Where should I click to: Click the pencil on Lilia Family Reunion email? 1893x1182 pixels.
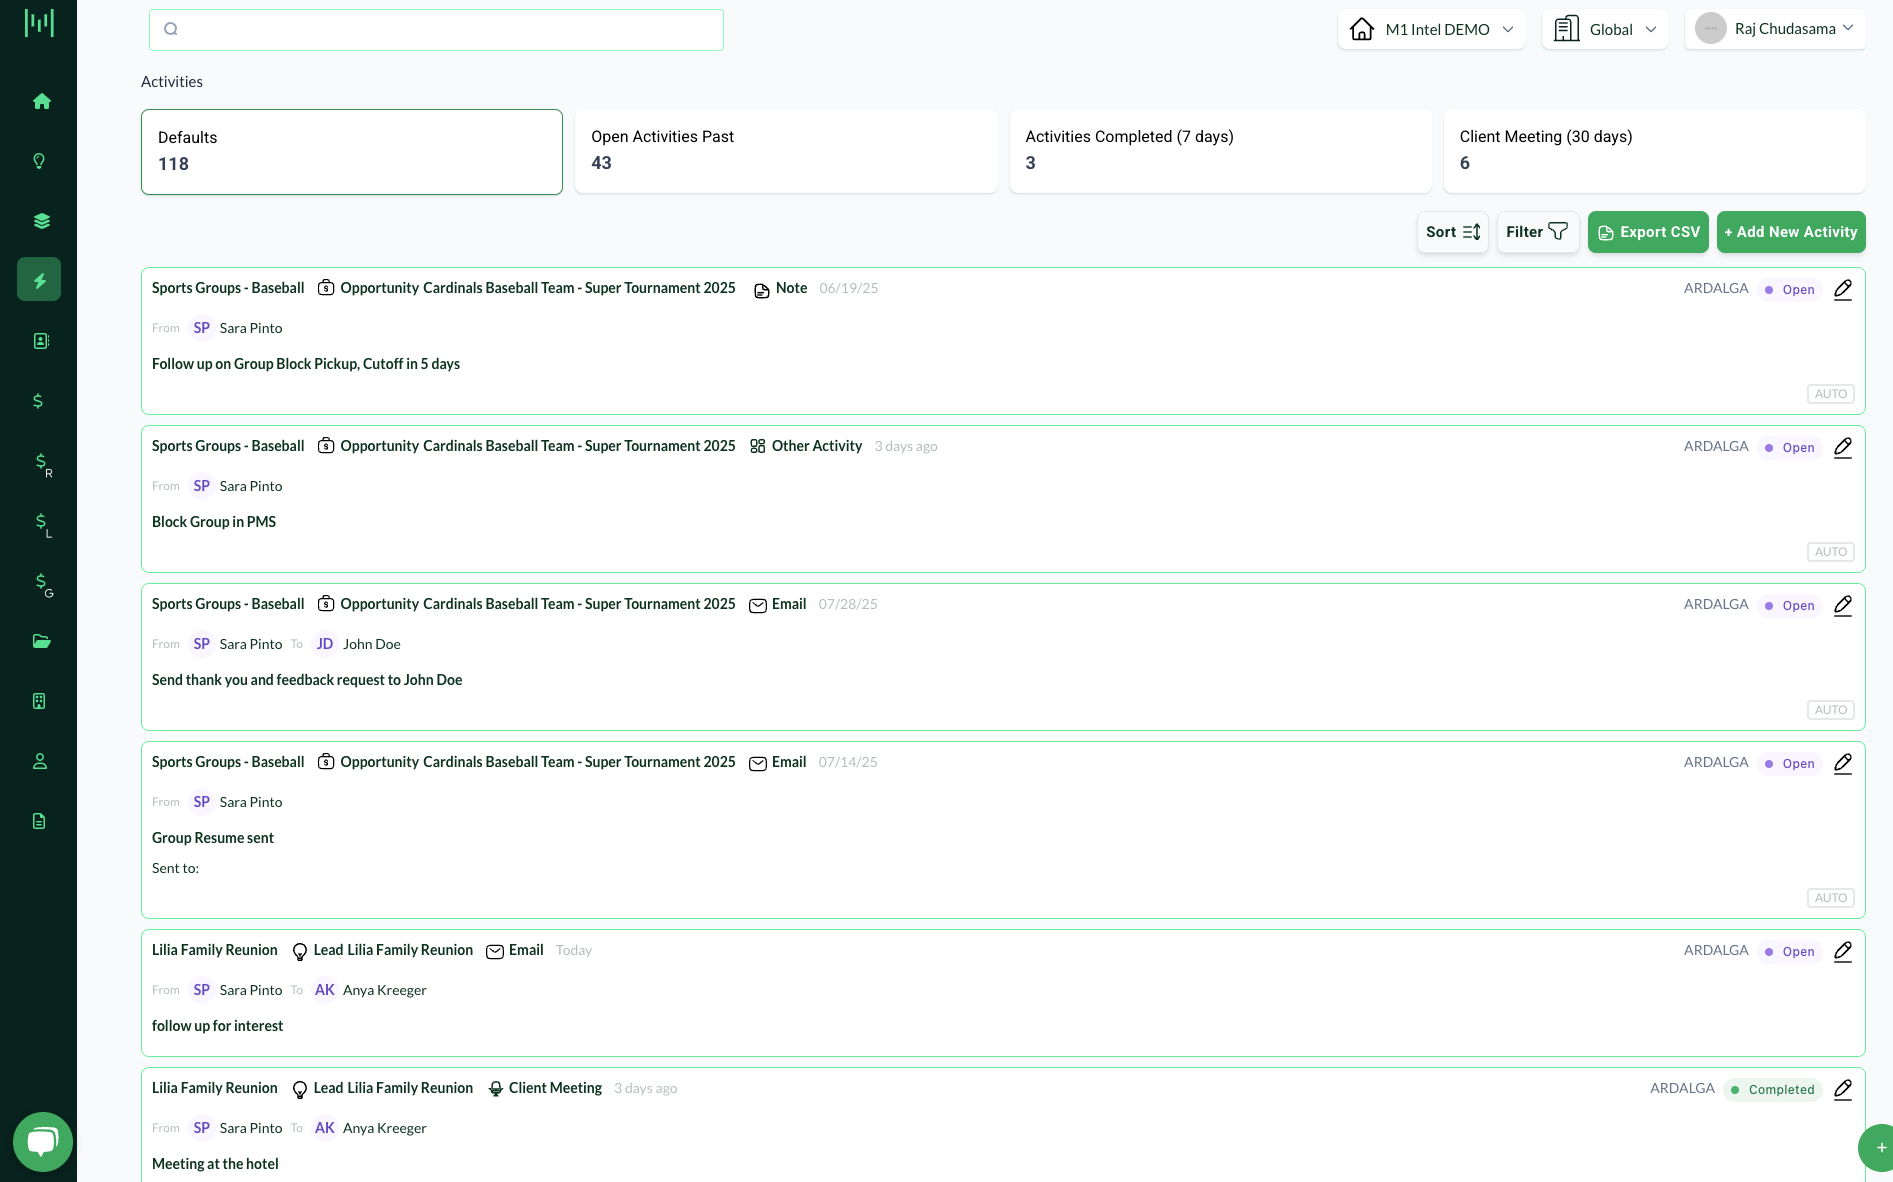(x=1842, y=951)
